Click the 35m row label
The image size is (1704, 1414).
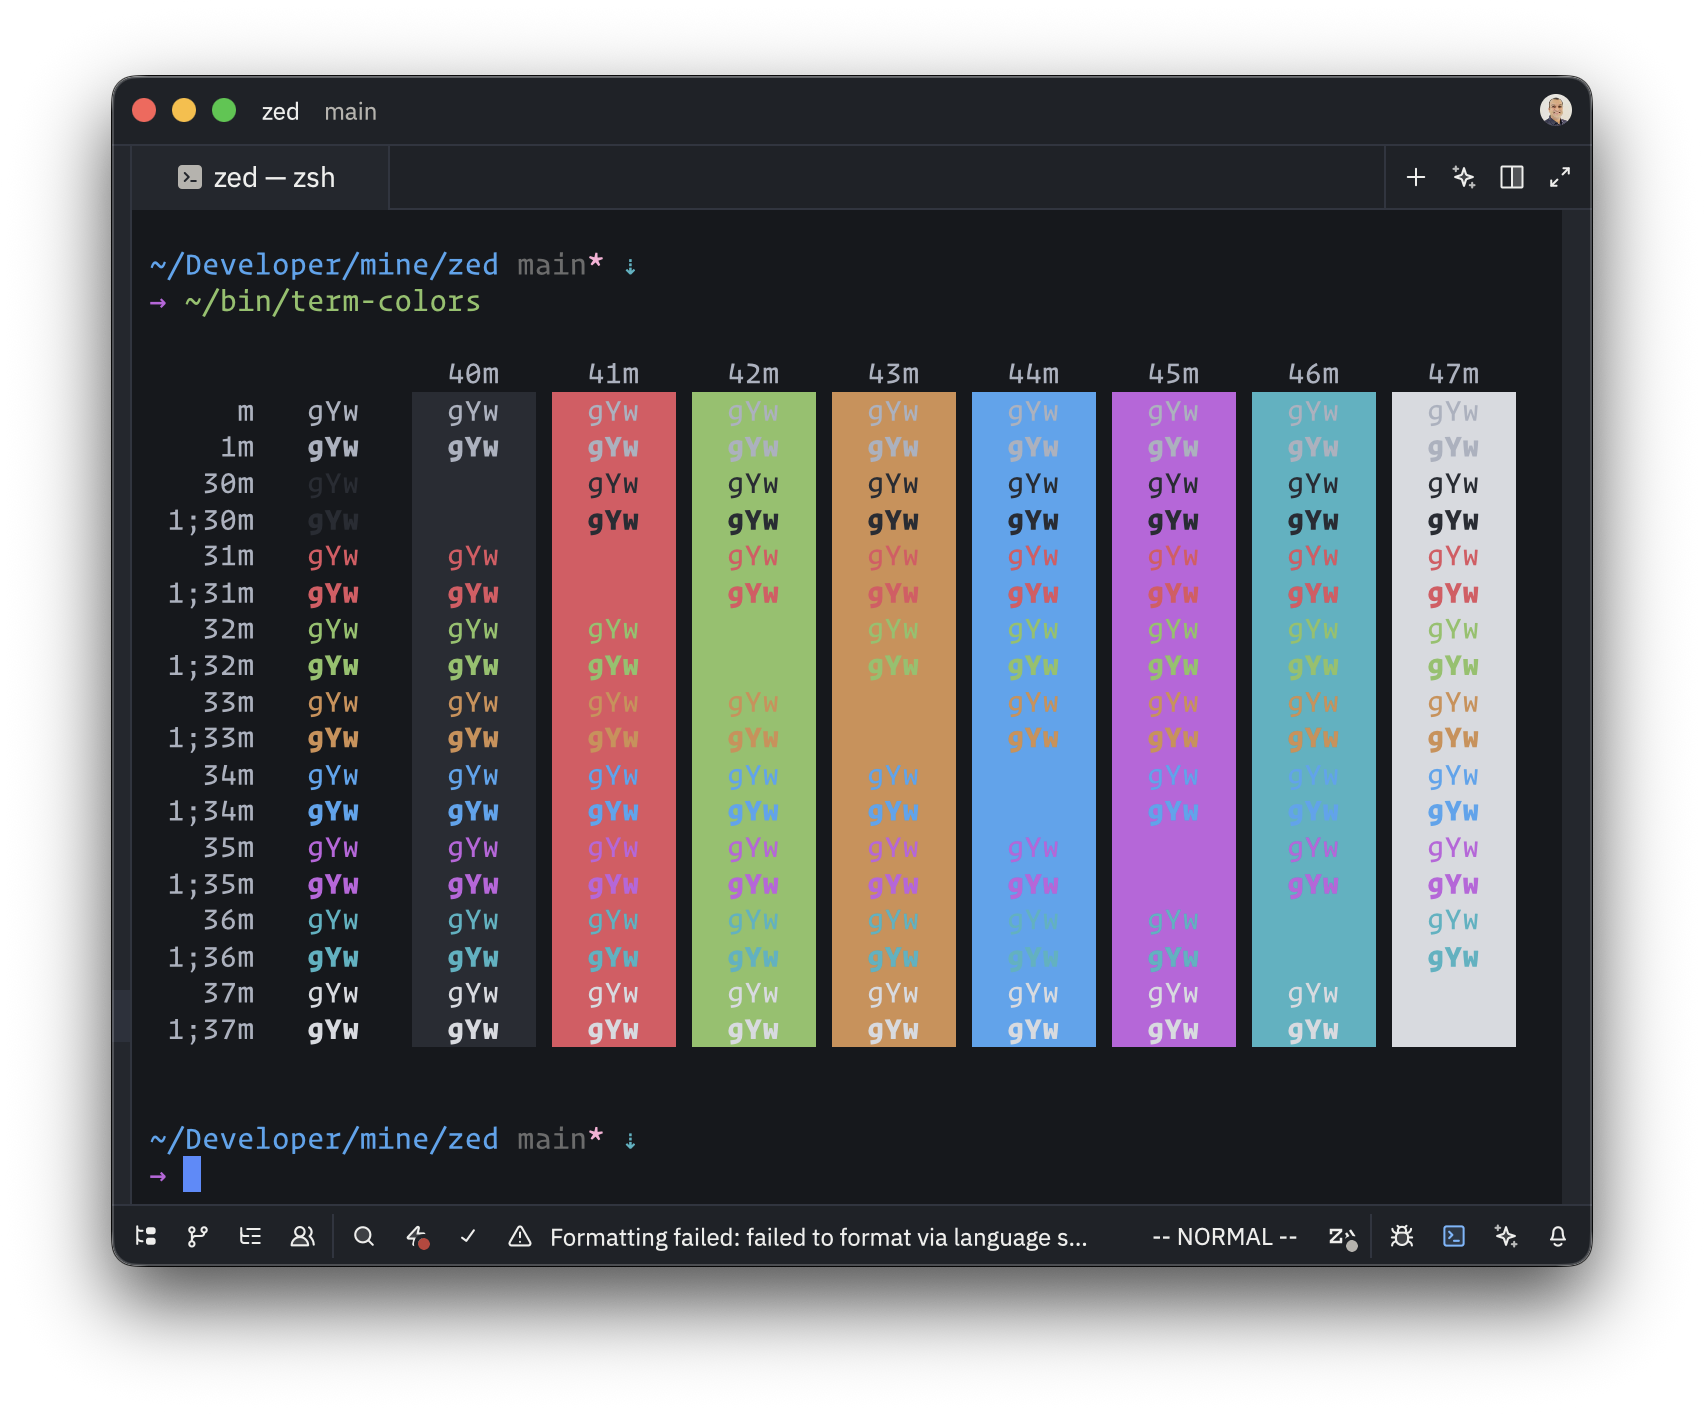coord(228,848)
